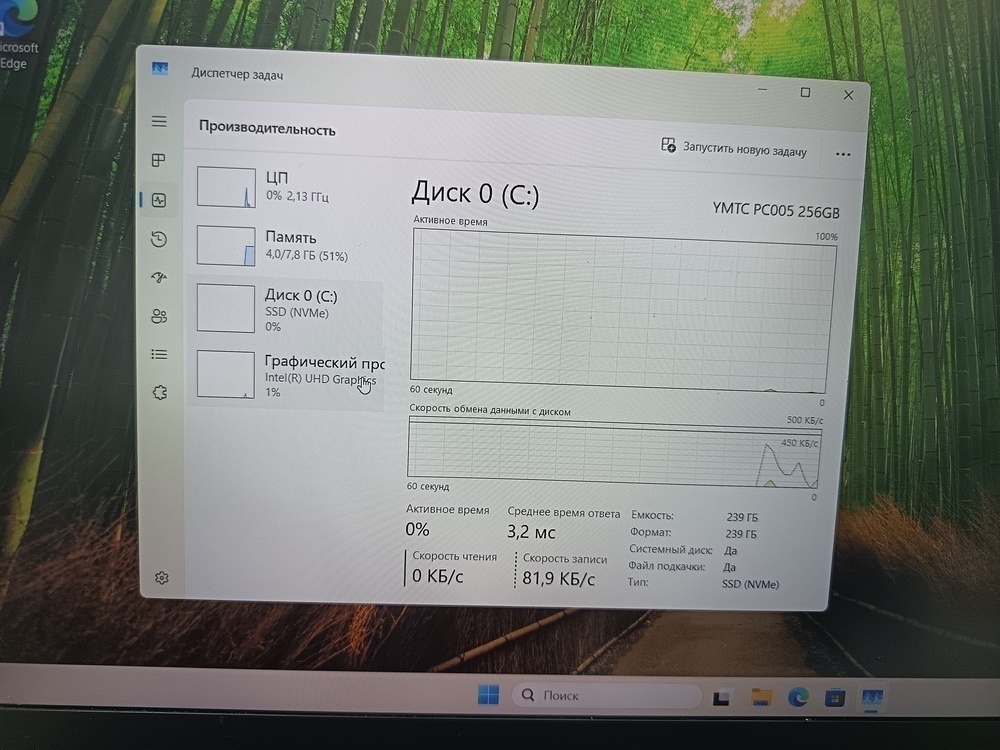Switch to the Processes page icon
The image size is (1000, 750).
tap(159, 160)
